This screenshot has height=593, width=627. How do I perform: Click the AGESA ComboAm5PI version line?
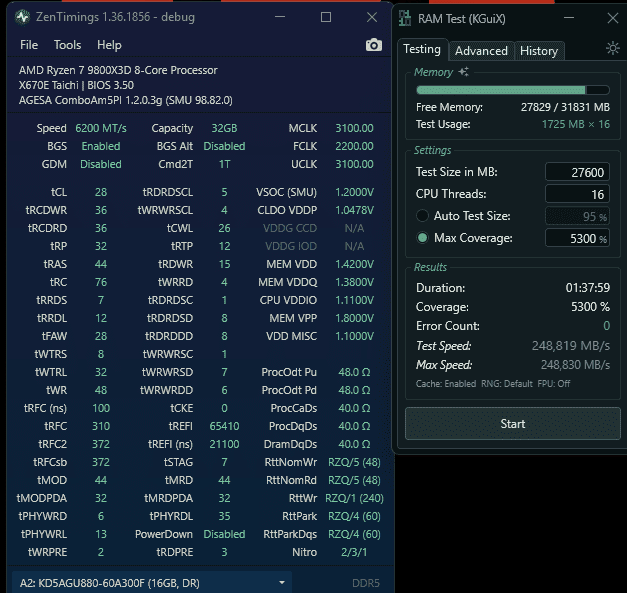(x=125, y=100)
